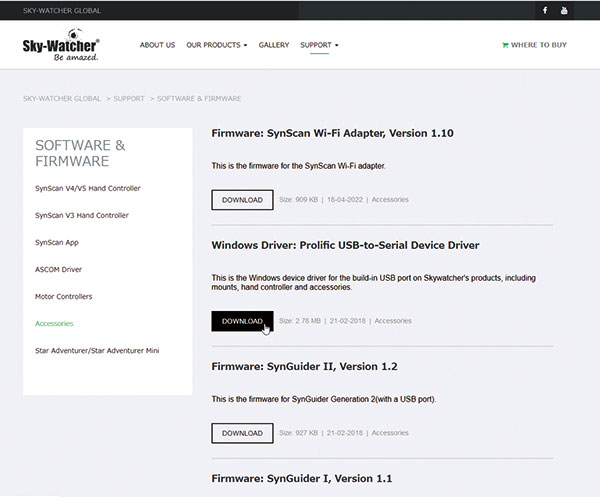Download the Prolific USB-to-Serial driver
This screenshot has height=497, width=600.
[242, 321]
